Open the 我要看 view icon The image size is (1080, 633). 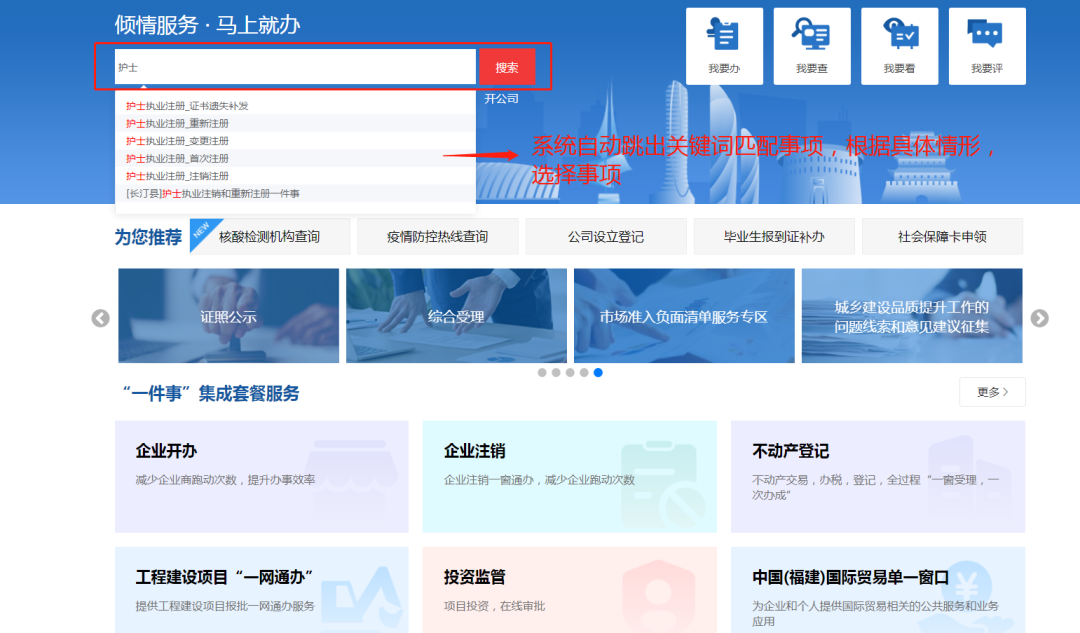899,46
